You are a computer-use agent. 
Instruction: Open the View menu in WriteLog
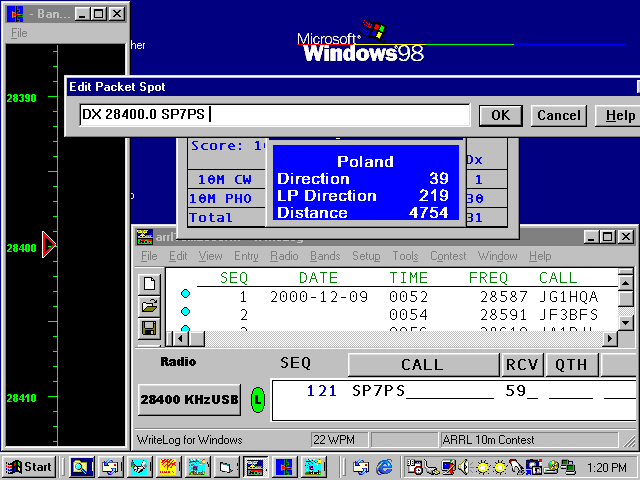tap(210, 256)
